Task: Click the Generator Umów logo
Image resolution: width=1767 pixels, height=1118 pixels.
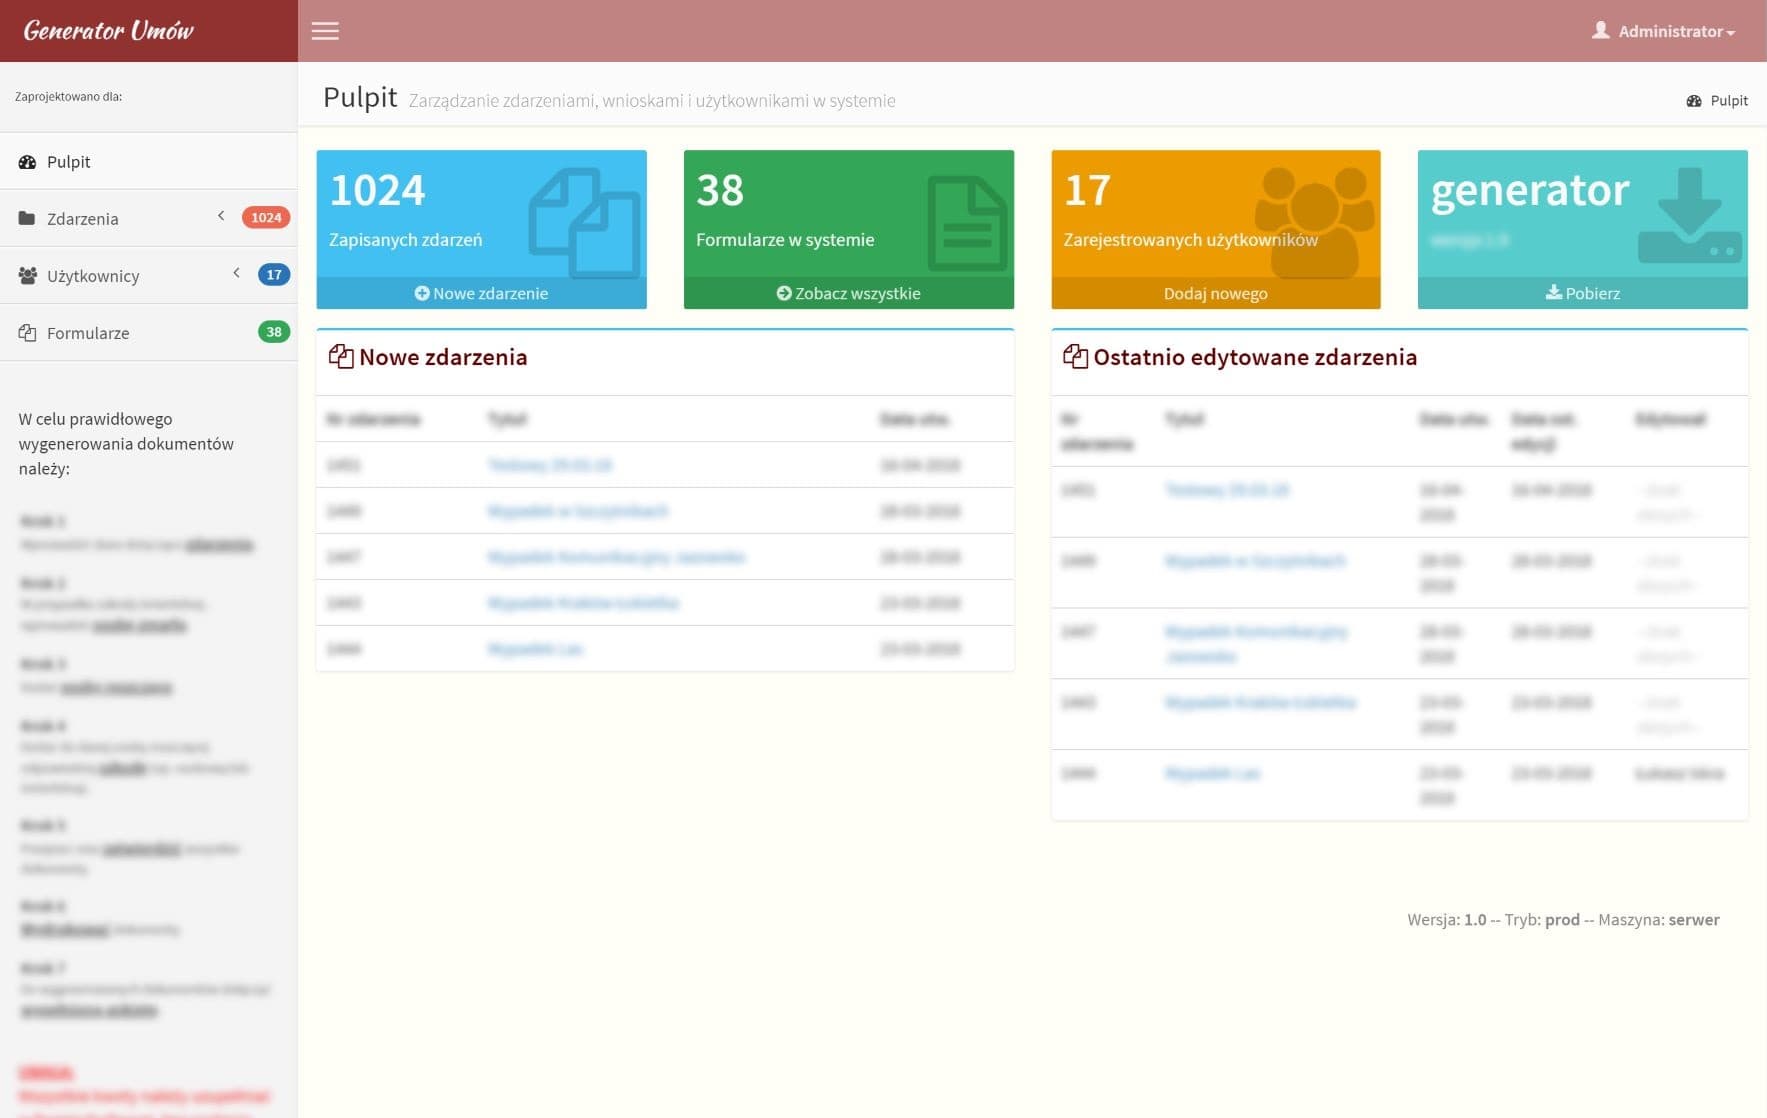Action: (x=108, y=30)
